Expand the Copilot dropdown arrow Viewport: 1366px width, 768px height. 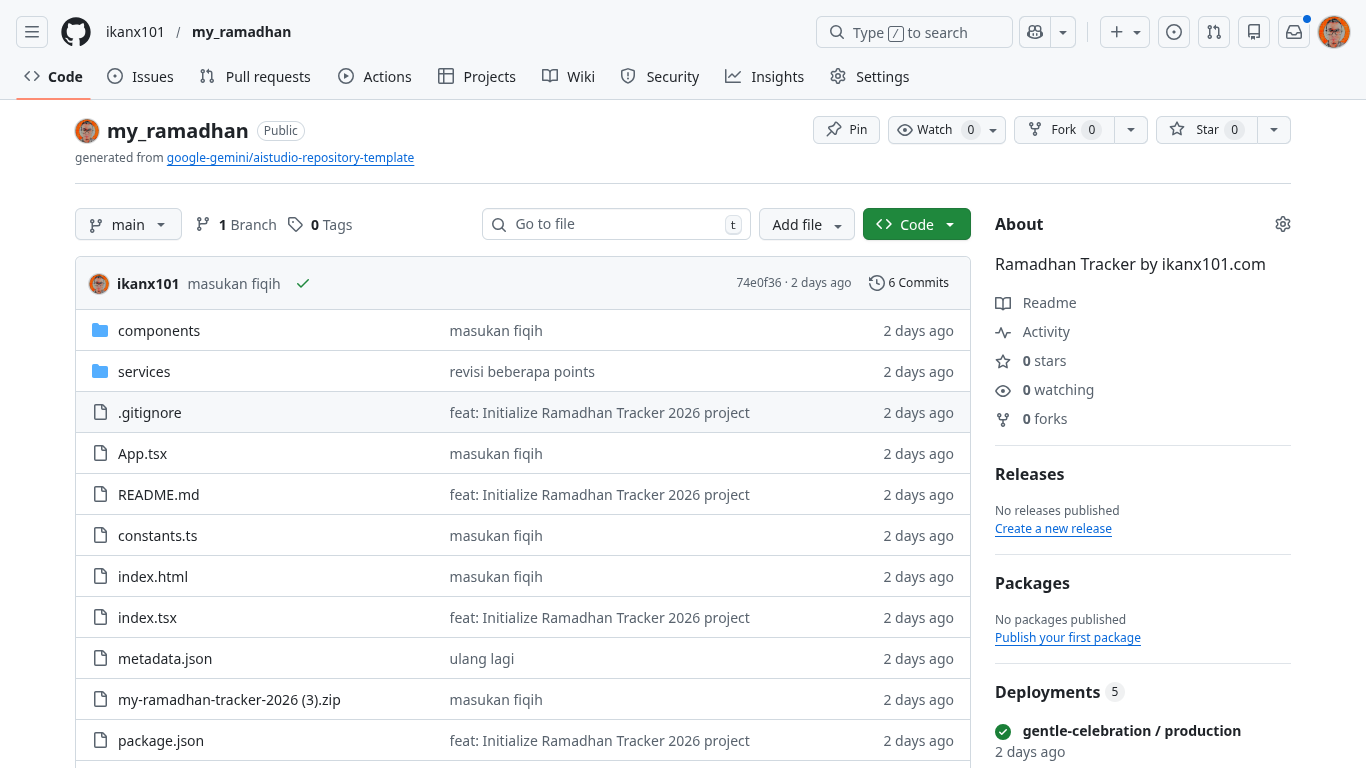click(x=1063, y=32)
